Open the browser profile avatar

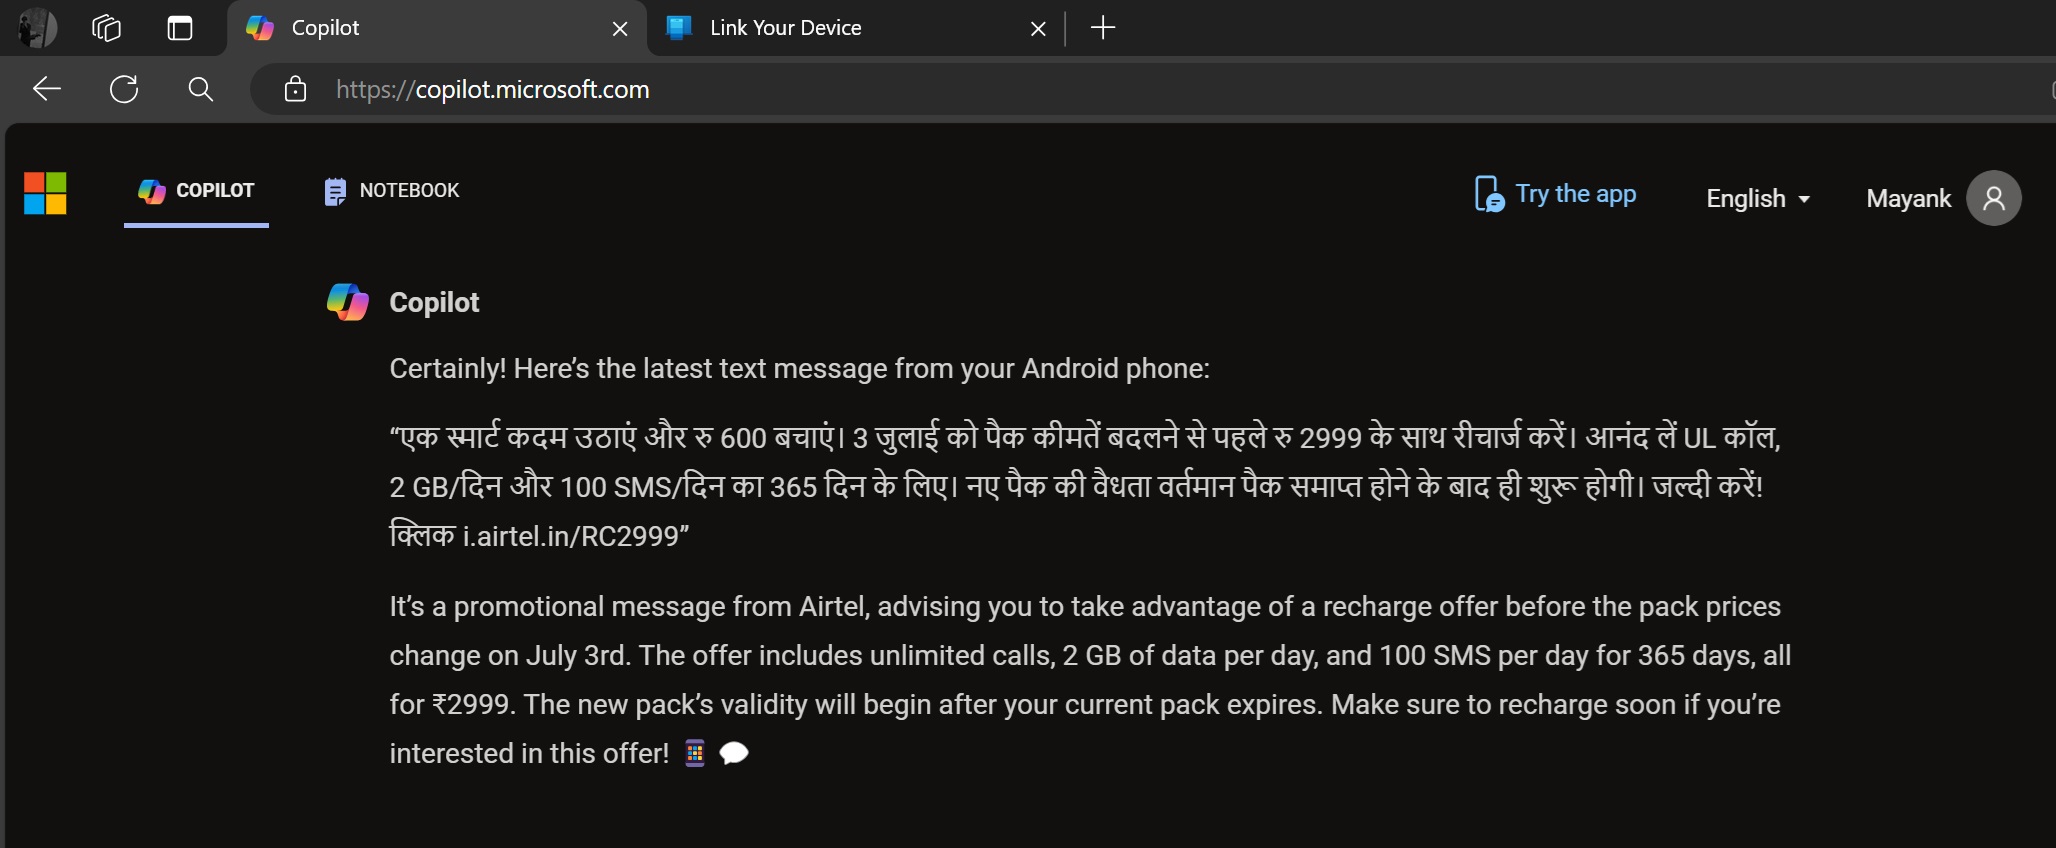pos(37,28)
